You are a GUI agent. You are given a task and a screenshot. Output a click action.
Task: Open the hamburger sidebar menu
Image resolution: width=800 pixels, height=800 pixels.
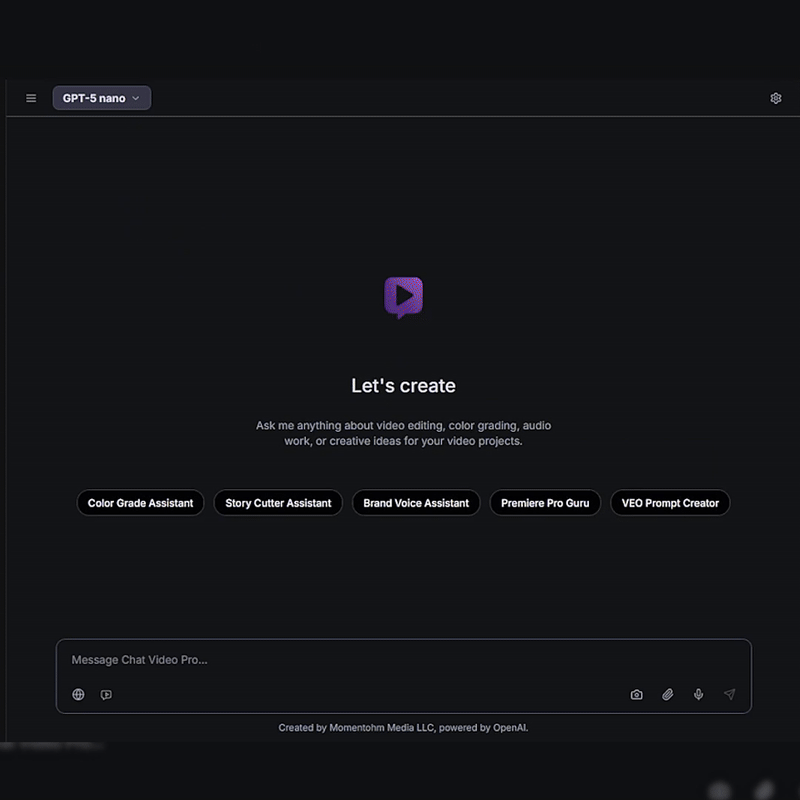pyautogui.click(x=31, y=98)
